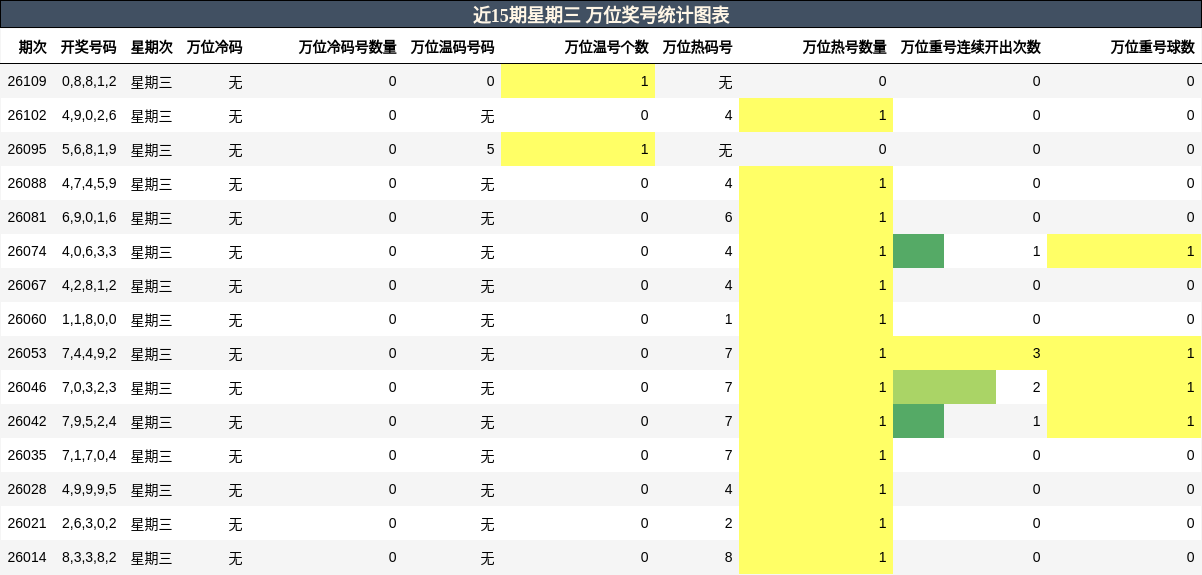Click yellow 万位温号个数 cell in row 26095
The height and width of the screenshot is (575, 1202).
(578, 149)
